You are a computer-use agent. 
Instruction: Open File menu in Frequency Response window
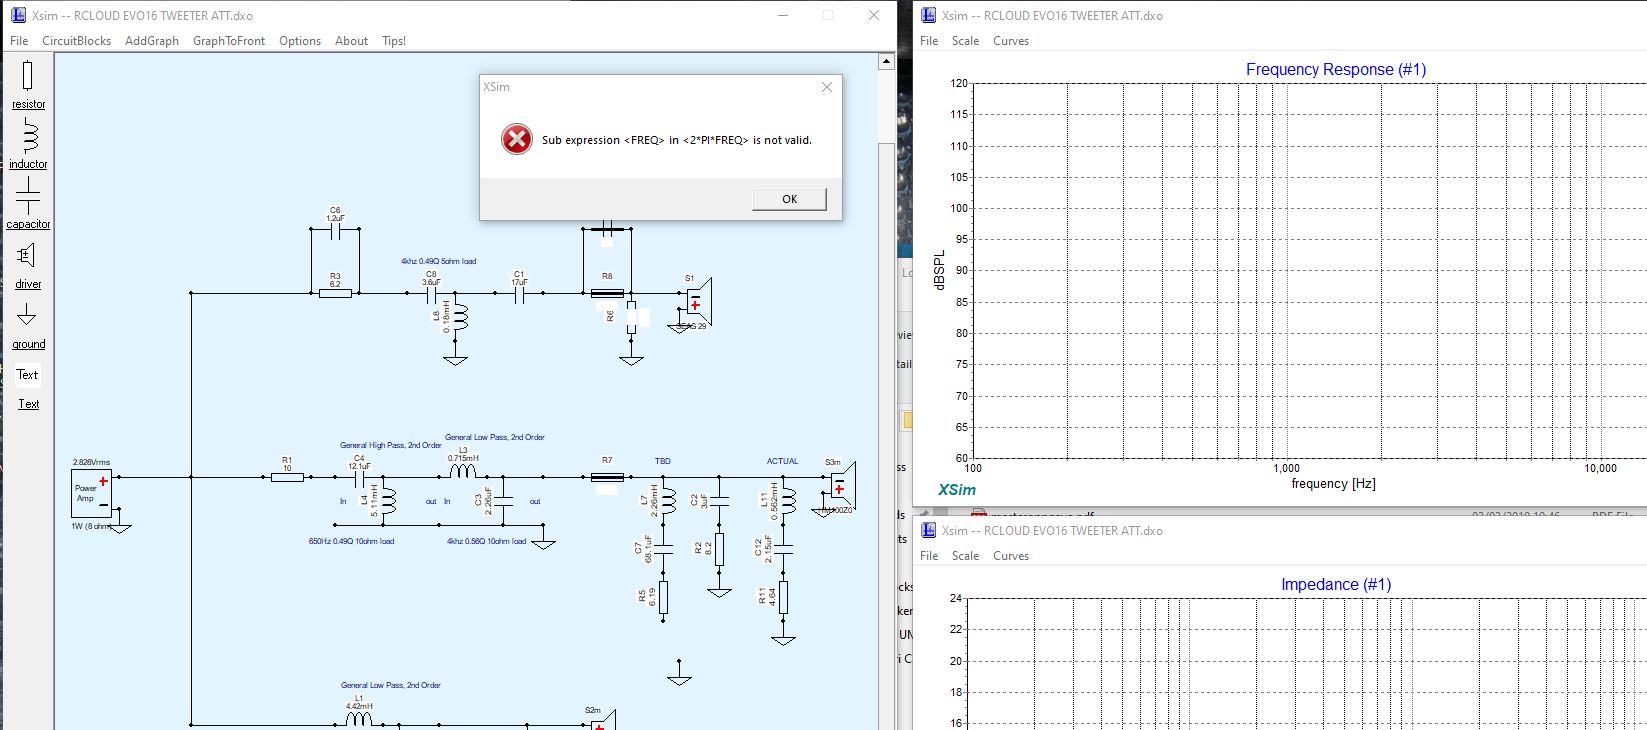[929, 41]
